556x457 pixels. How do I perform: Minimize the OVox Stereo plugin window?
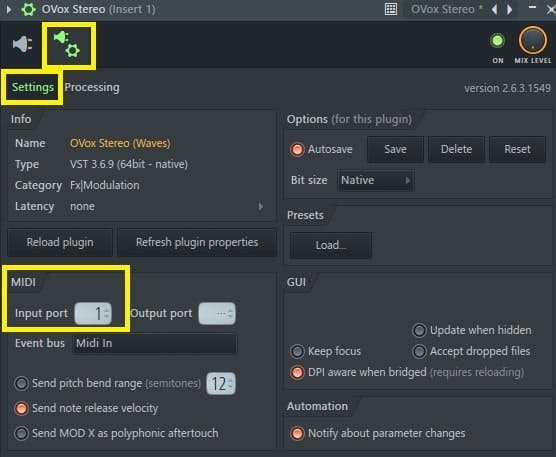click(532, 7)
